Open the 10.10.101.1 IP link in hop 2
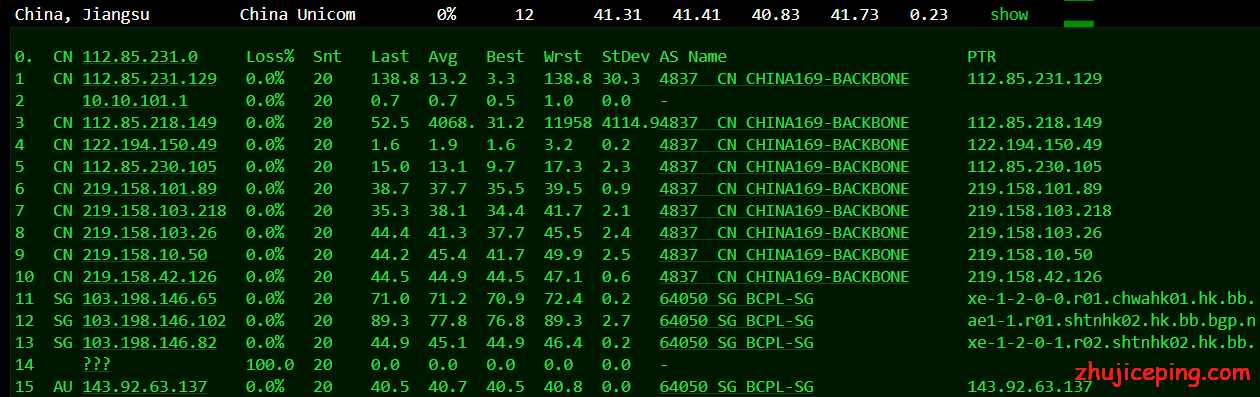Image resolution: width=1260 pixels, height=397 pixels. click(x=135, y=101)
